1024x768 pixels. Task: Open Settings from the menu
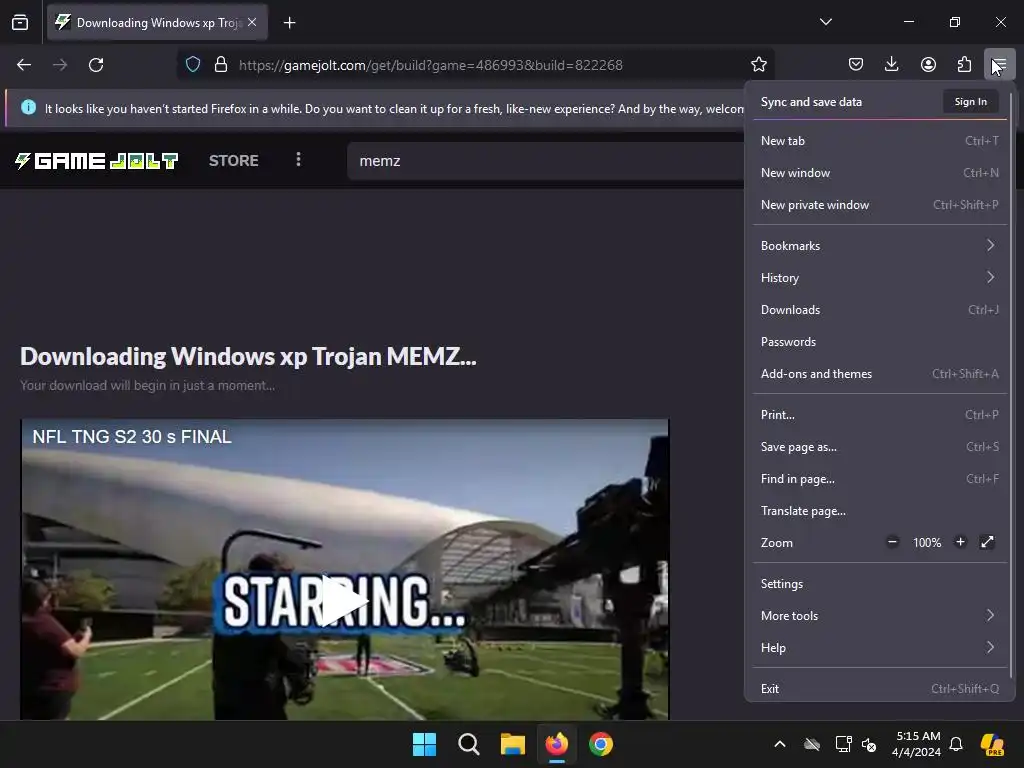tap(879, 584)
